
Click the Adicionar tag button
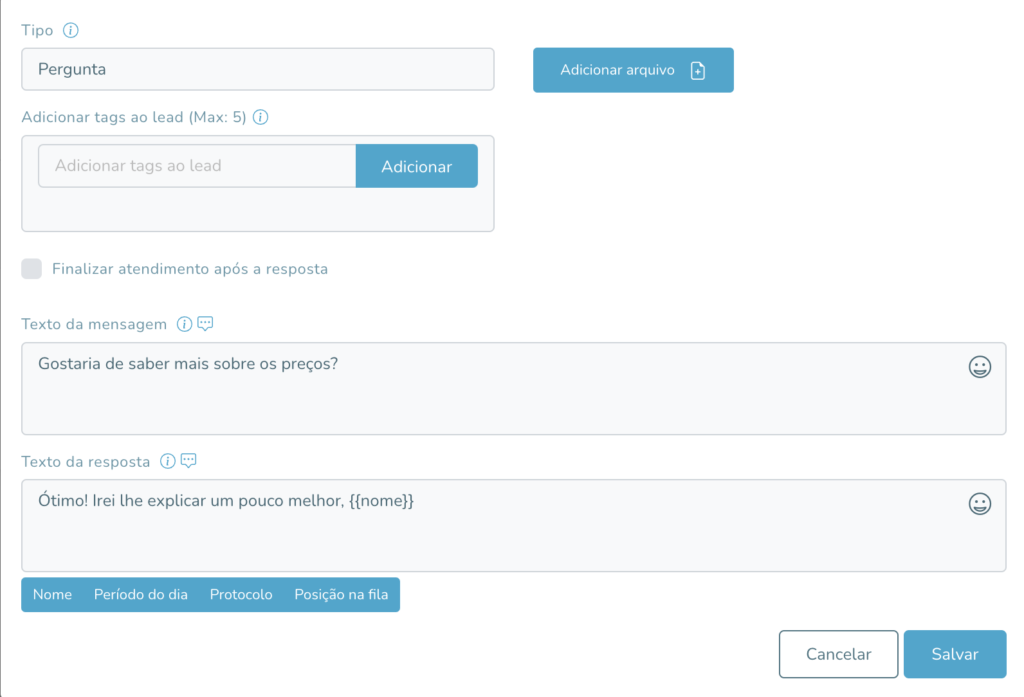(417, 166)
